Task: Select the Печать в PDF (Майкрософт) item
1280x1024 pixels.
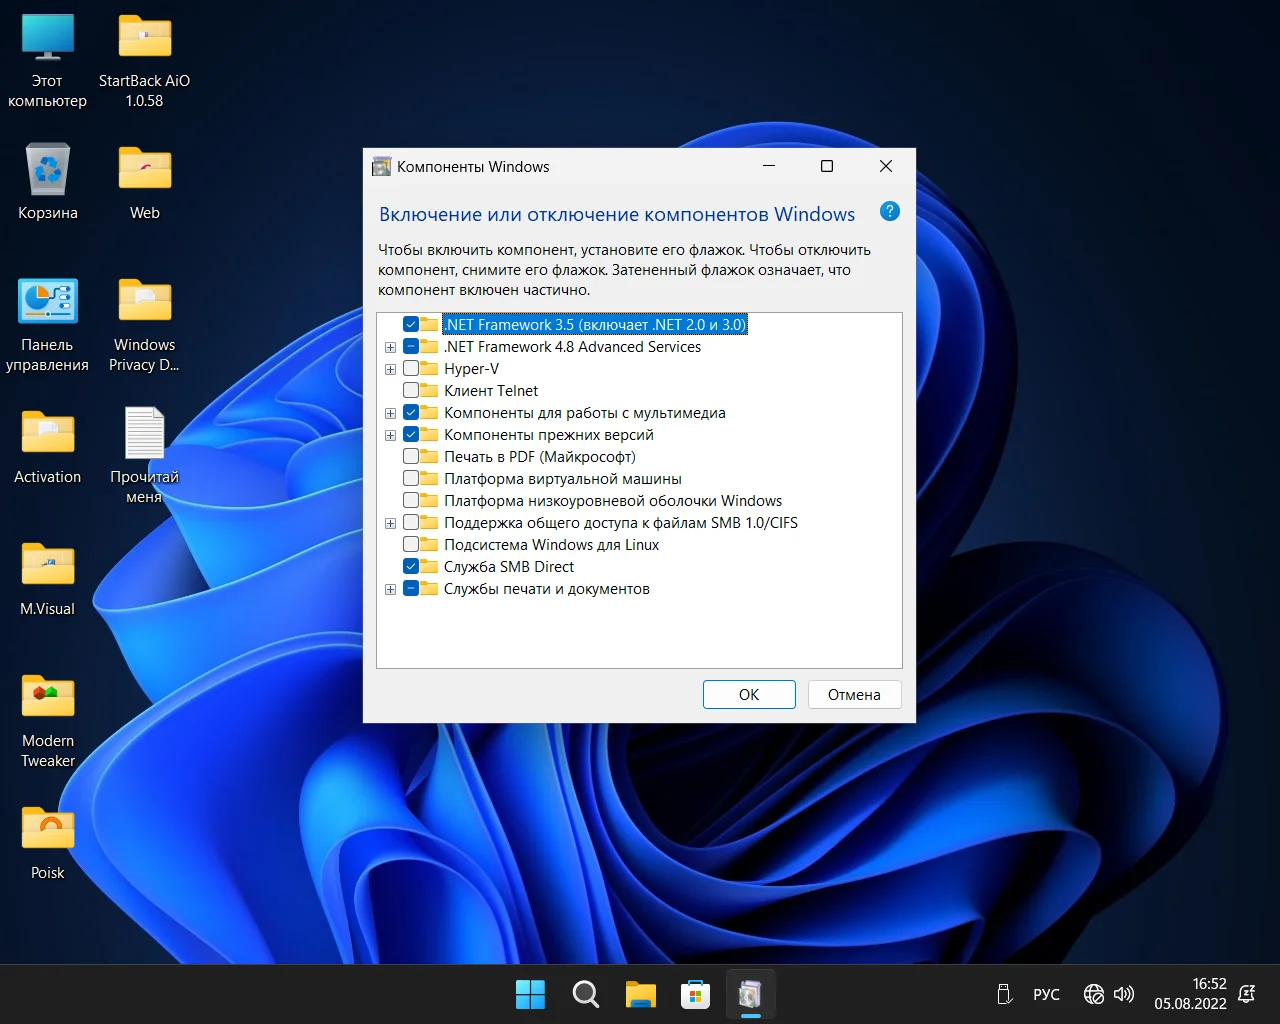Action: pyautogui.click(x=539, y=457)
